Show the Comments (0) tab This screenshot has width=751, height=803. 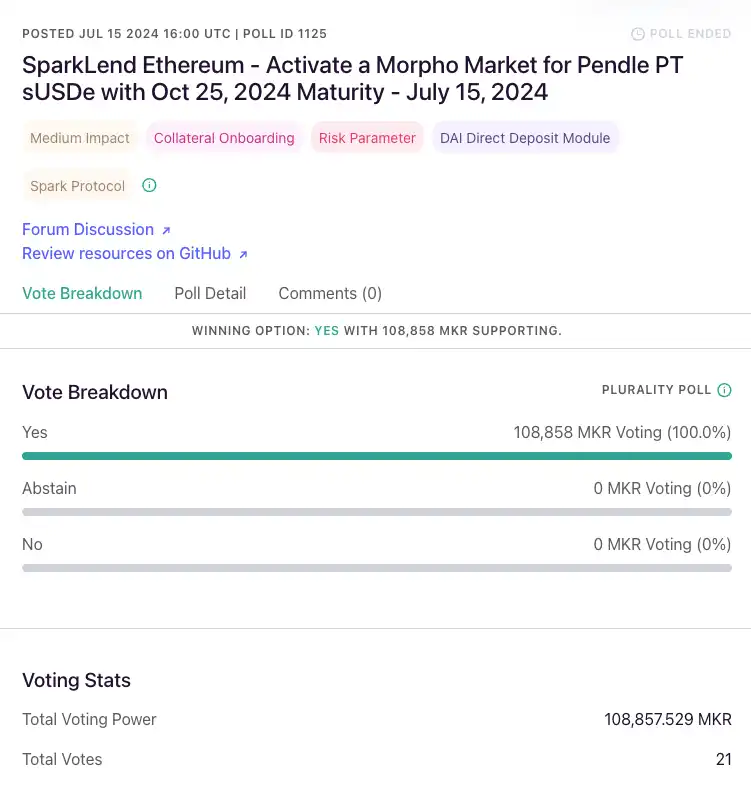tap(330, 293)
